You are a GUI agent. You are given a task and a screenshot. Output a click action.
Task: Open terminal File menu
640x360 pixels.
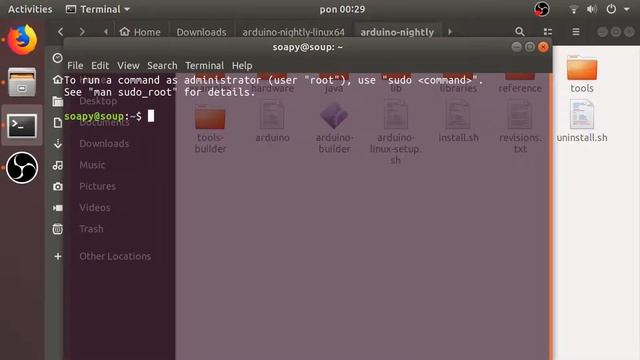(x=75, y=66)
